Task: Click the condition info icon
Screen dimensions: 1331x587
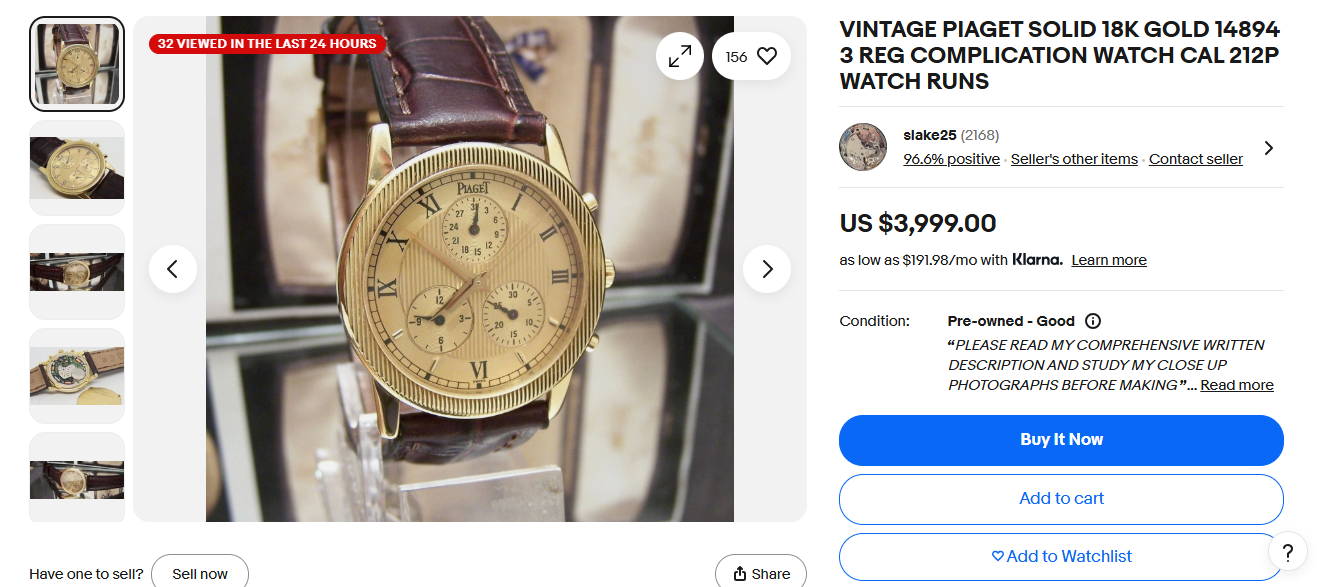Action: [x=1093, y=321]
